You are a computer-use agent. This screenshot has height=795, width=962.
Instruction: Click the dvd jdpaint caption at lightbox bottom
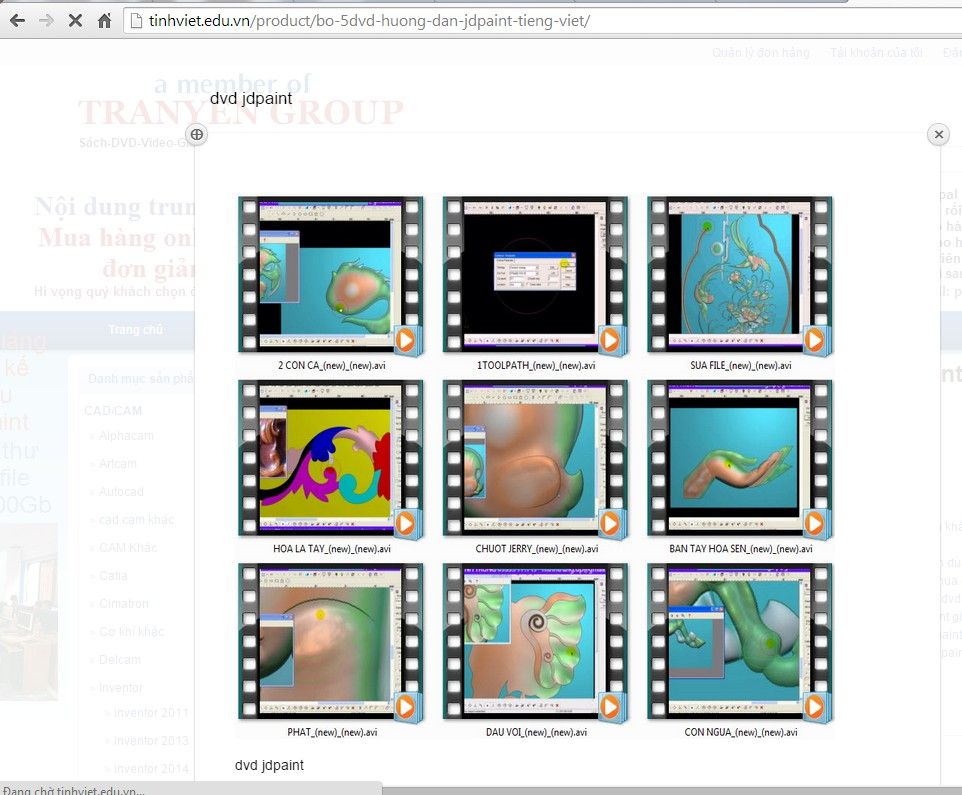(269, 765)
